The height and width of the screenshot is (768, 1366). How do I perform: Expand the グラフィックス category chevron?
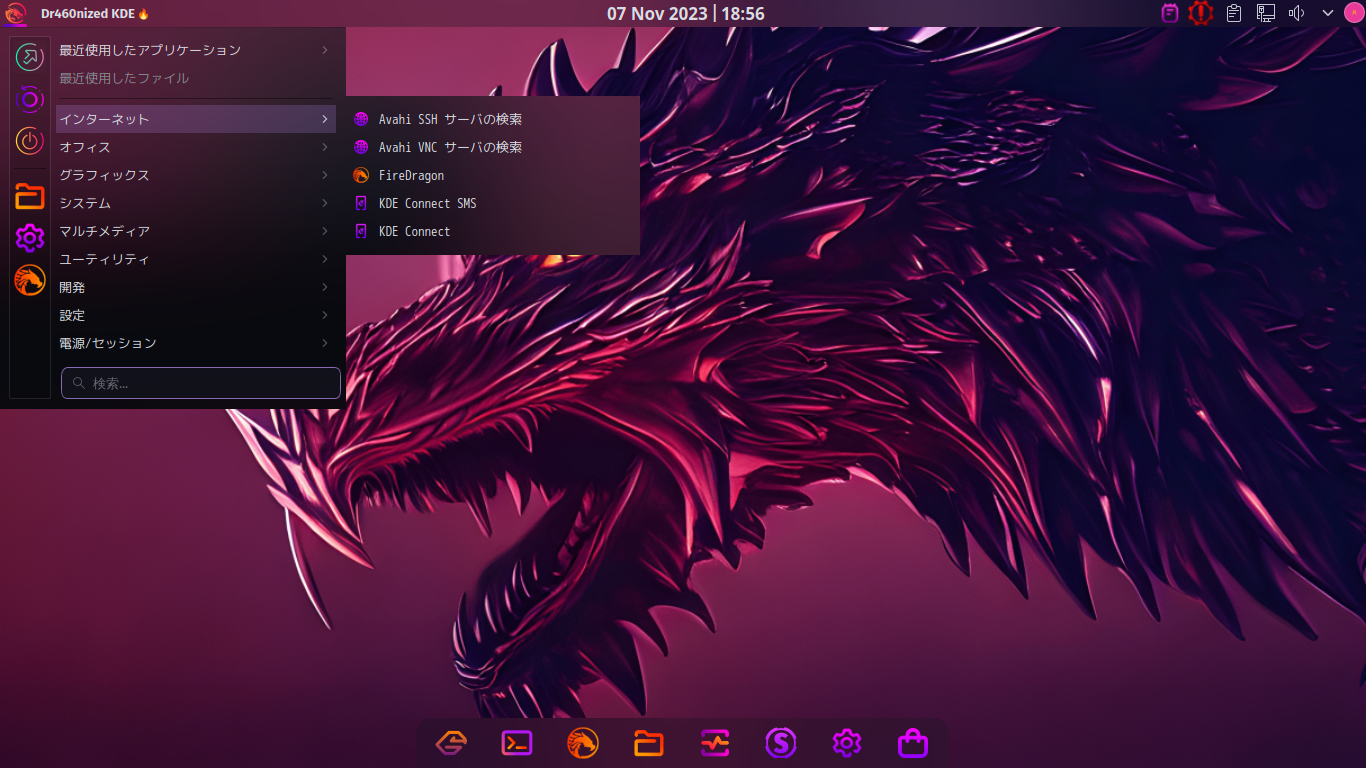click(x=325, y=175)
